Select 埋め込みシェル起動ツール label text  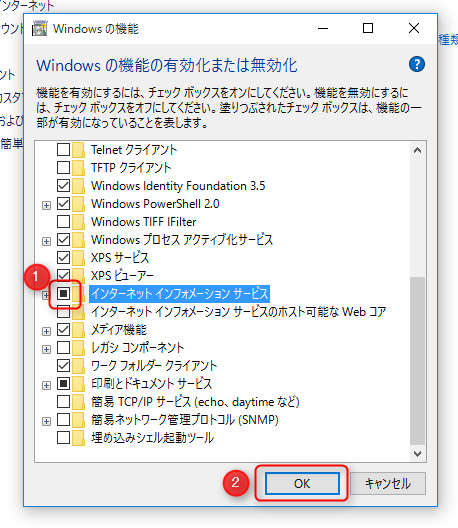coord(153,438)
